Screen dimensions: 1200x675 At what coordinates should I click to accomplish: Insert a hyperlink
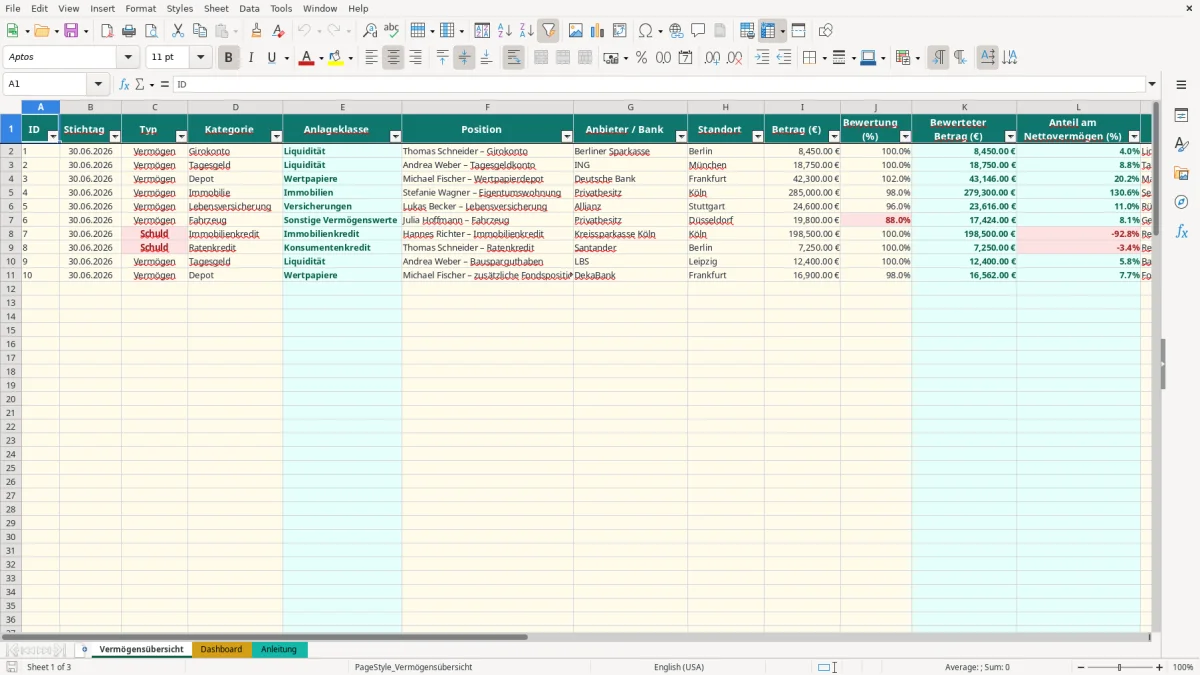click(x=676, y=31)
